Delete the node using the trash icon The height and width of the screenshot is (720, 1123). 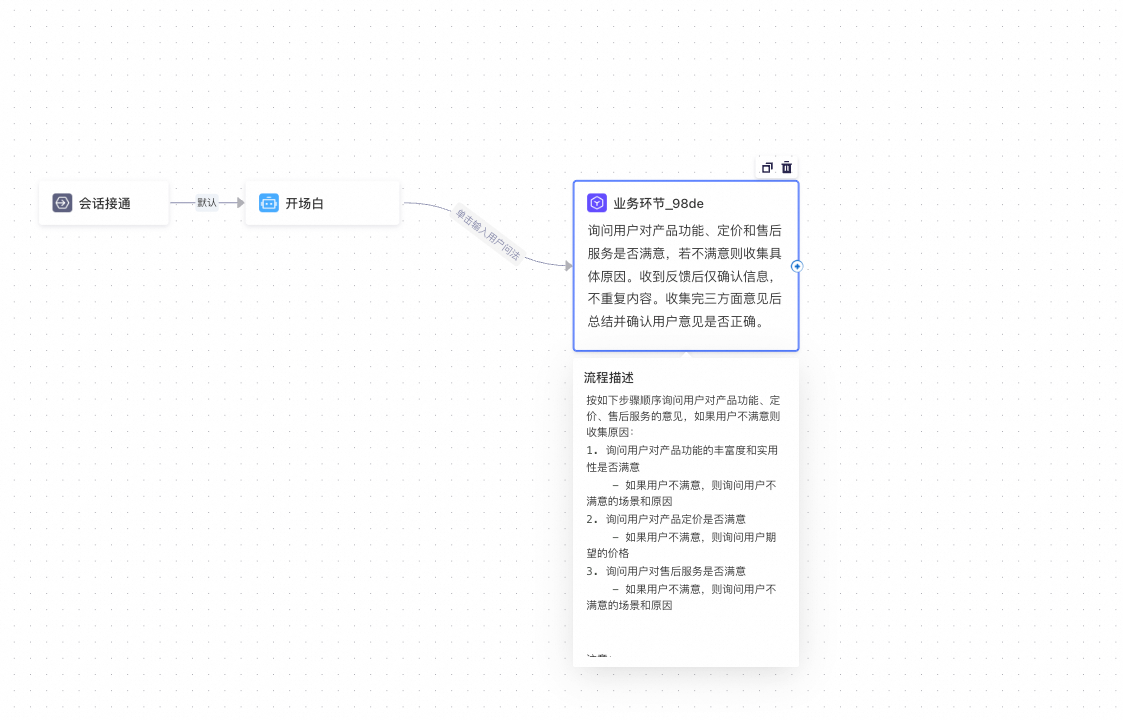pos(786,168)
